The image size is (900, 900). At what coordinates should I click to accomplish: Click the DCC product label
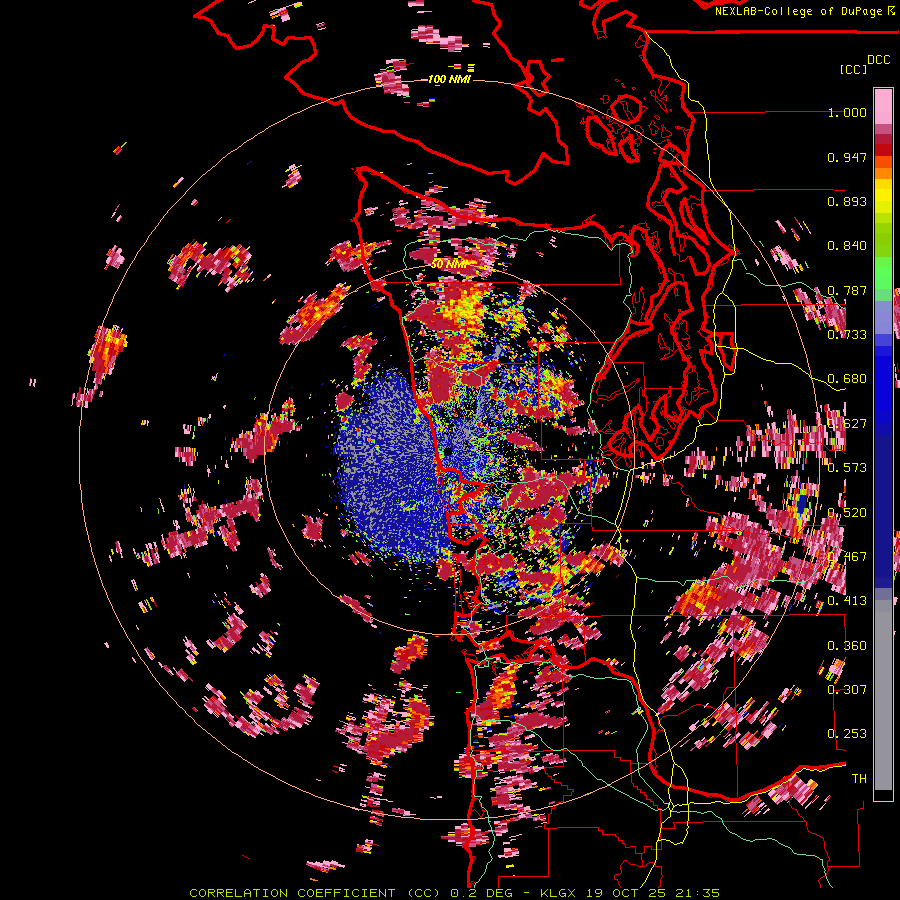click(878, 59)
